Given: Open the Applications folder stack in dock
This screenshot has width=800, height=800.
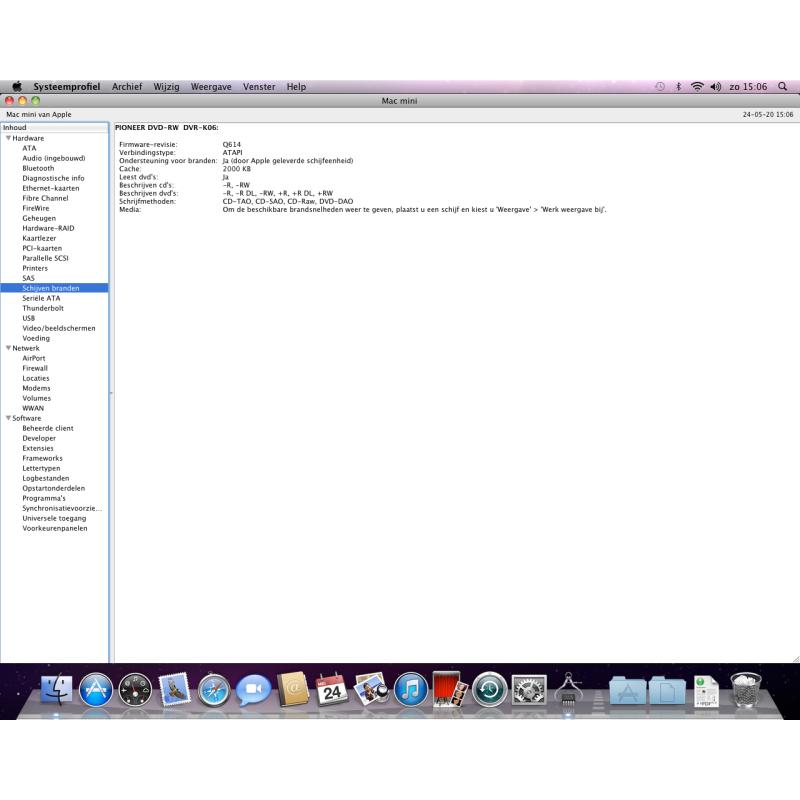Looking at the screenshot, I should pyautogui.click(x=628, y=691).
